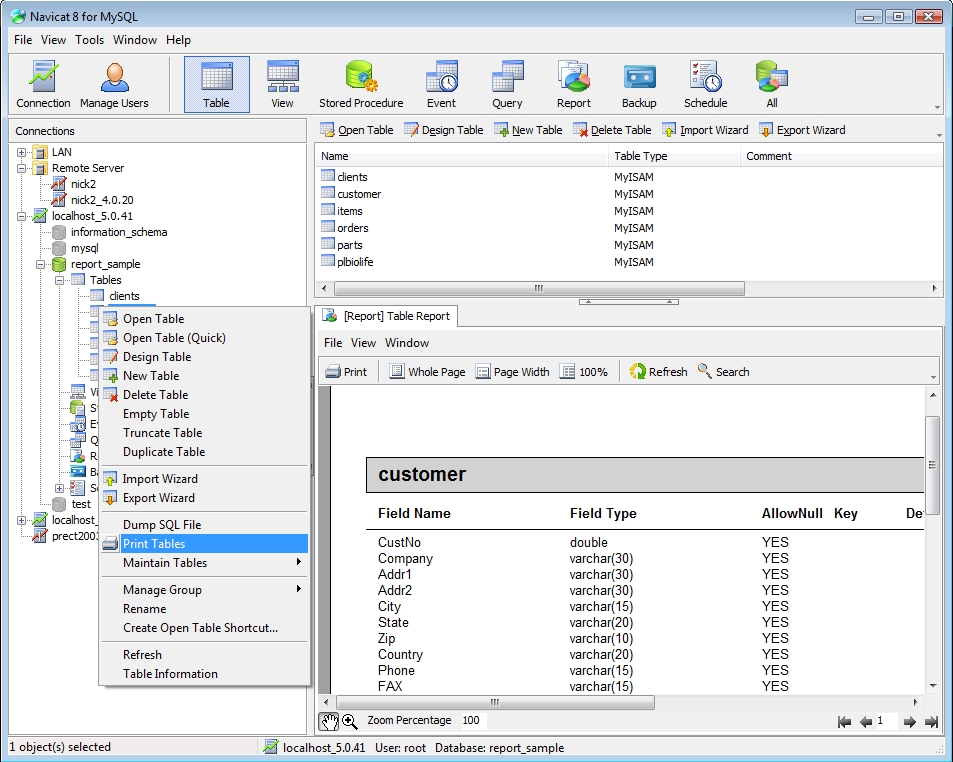Choose Print Tables from context menu
Screen dimensions: 953x762
tap(205, 544)
